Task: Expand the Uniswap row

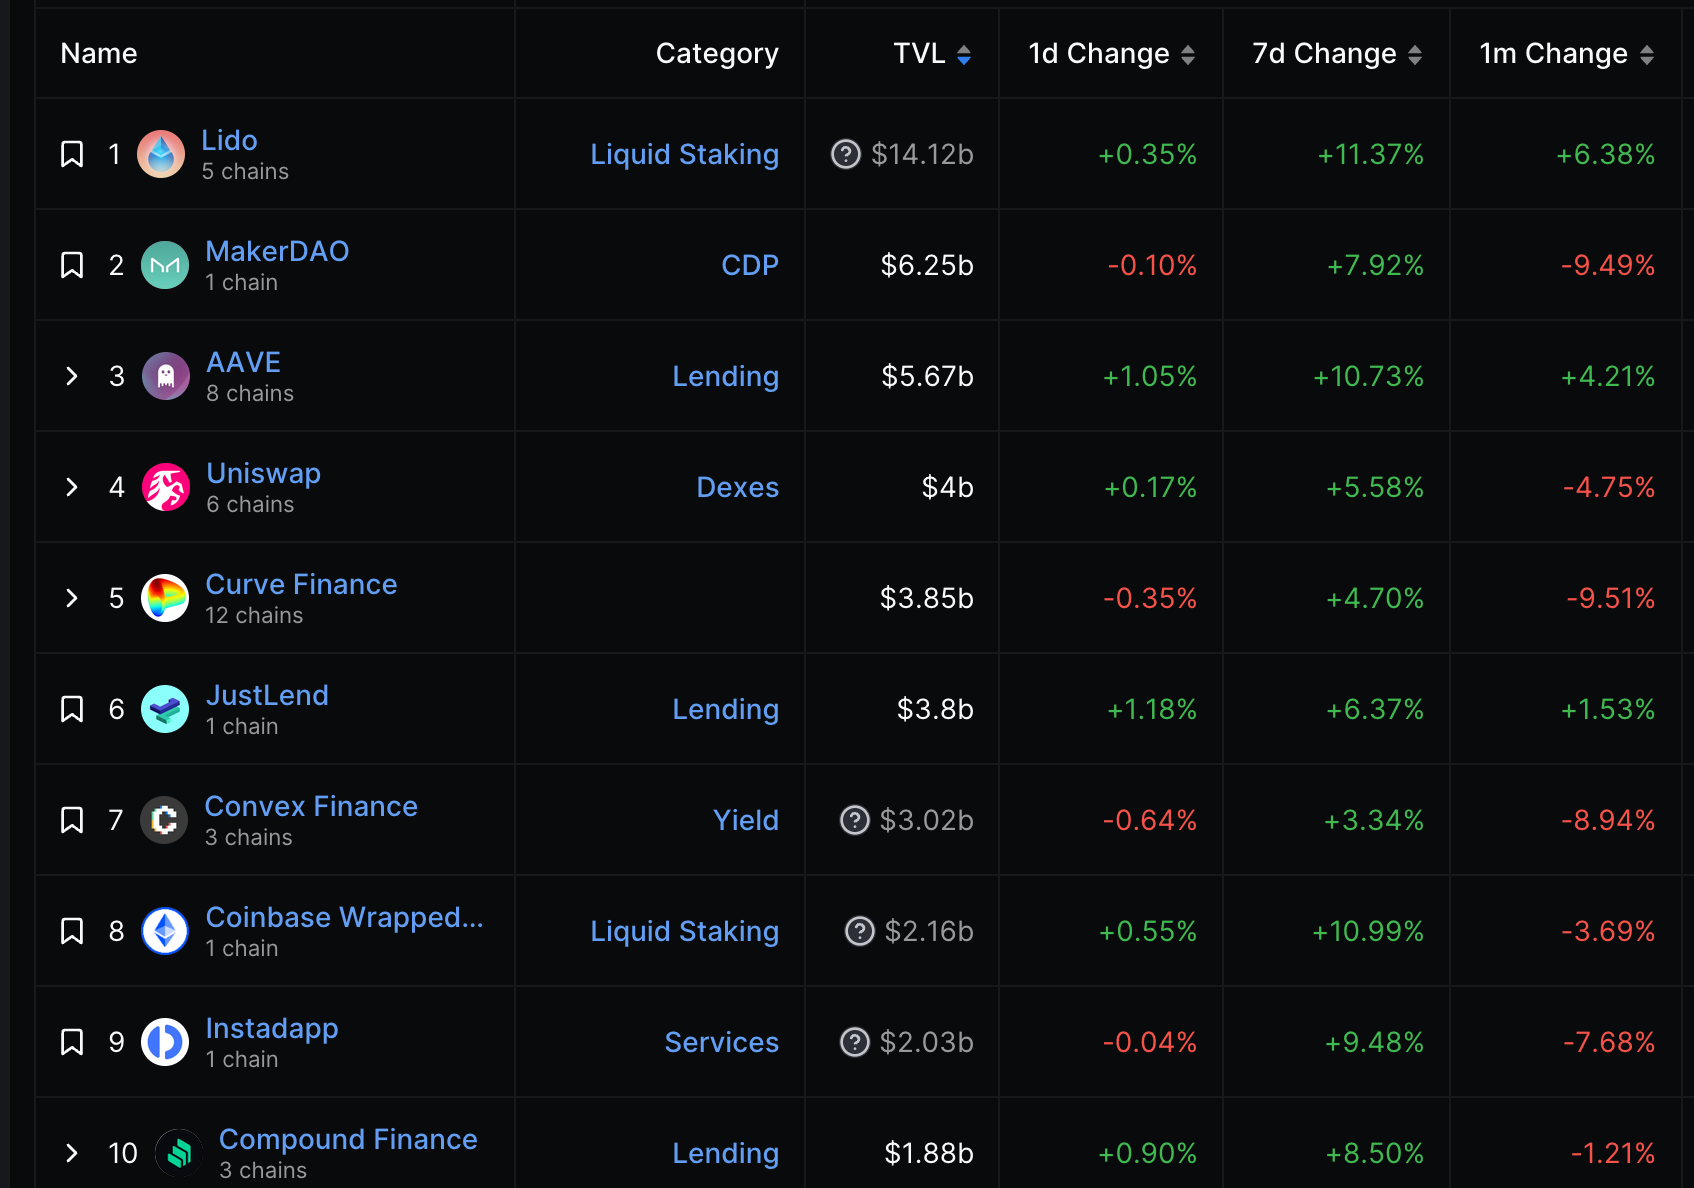Action: click(72, 487)
